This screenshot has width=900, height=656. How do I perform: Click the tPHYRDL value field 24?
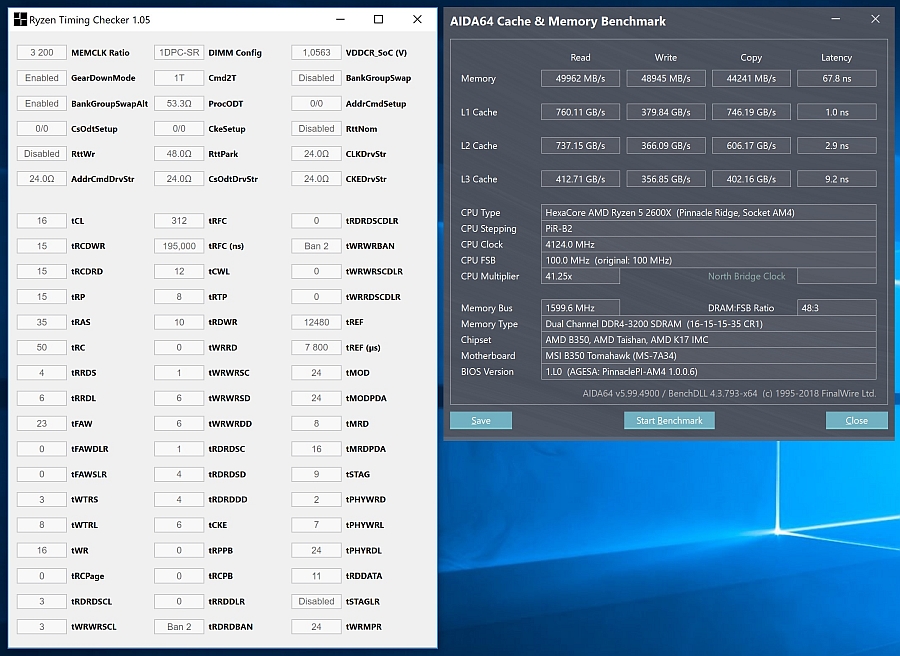click(x=316, y=550)
